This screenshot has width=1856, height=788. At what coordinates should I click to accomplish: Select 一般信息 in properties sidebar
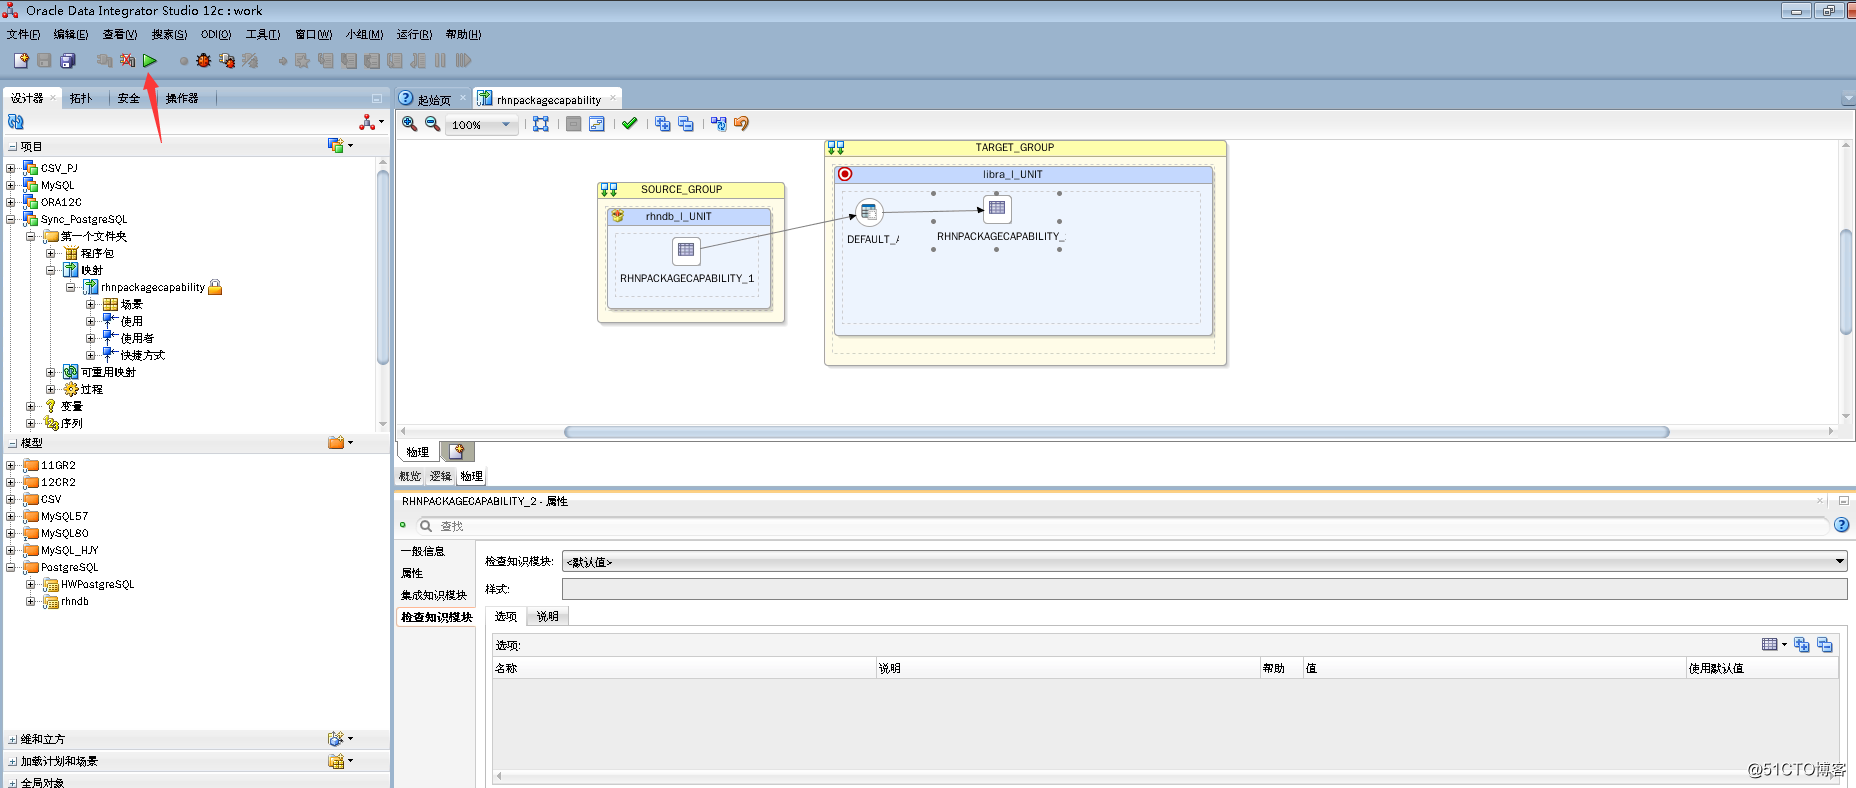tap(423, 551)
